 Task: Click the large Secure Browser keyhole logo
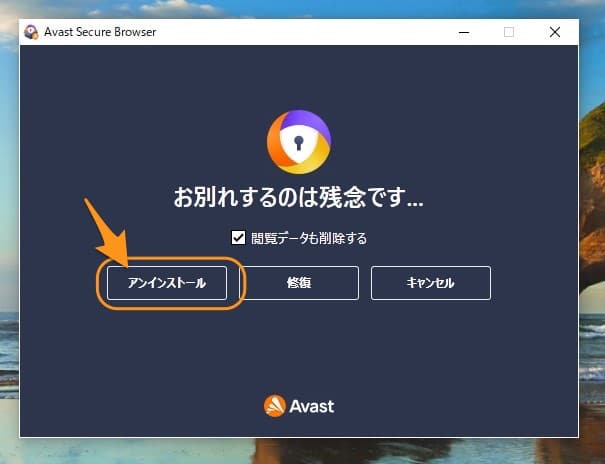(298, 143)
